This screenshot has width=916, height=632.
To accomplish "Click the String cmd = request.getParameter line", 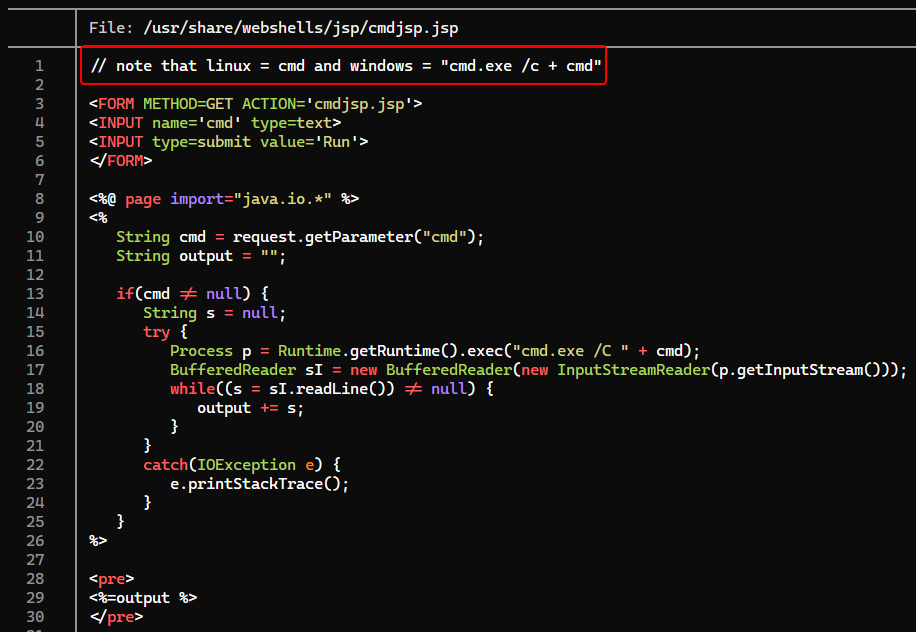I will (300, 237).
